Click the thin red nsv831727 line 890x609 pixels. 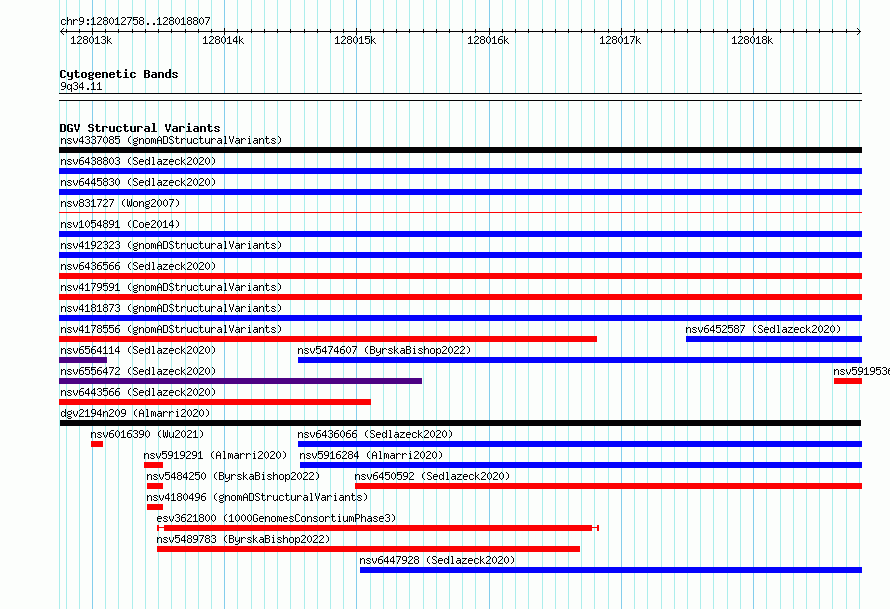pos(460,213)
